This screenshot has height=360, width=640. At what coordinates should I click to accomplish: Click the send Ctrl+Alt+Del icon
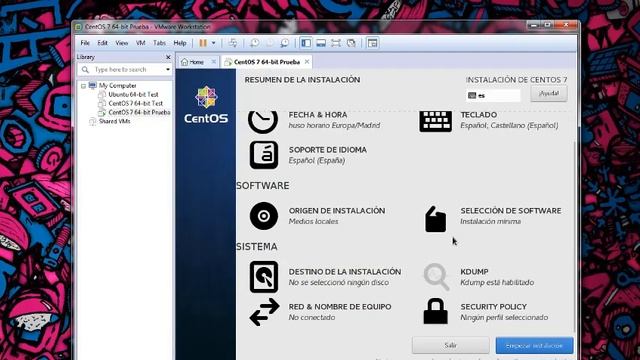tap(233, 43)
